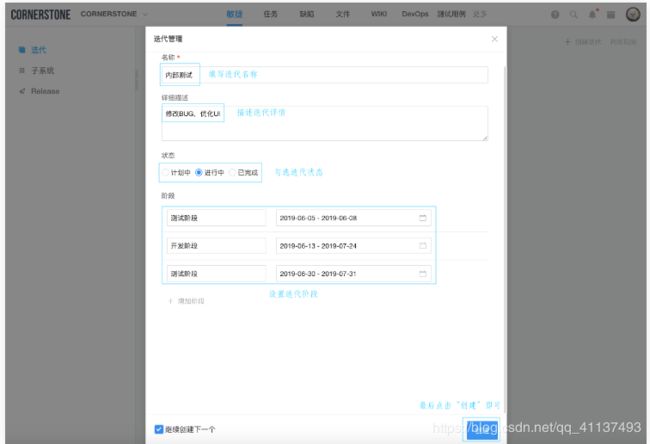
Task: Click the blue 创建 button
Action: [482, 429]
